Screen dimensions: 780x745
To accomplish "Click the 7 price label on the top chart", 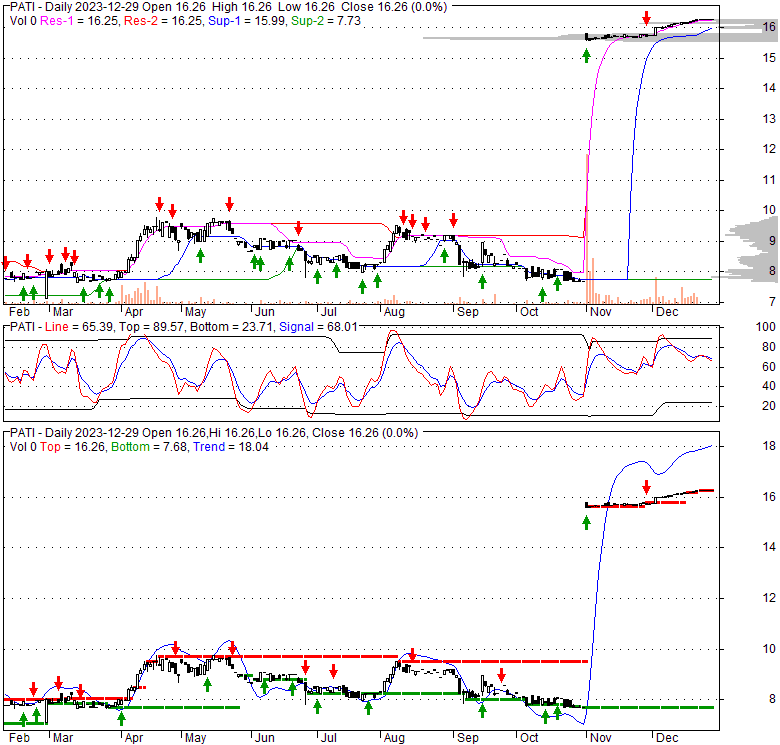I will (x=772, y=301).
